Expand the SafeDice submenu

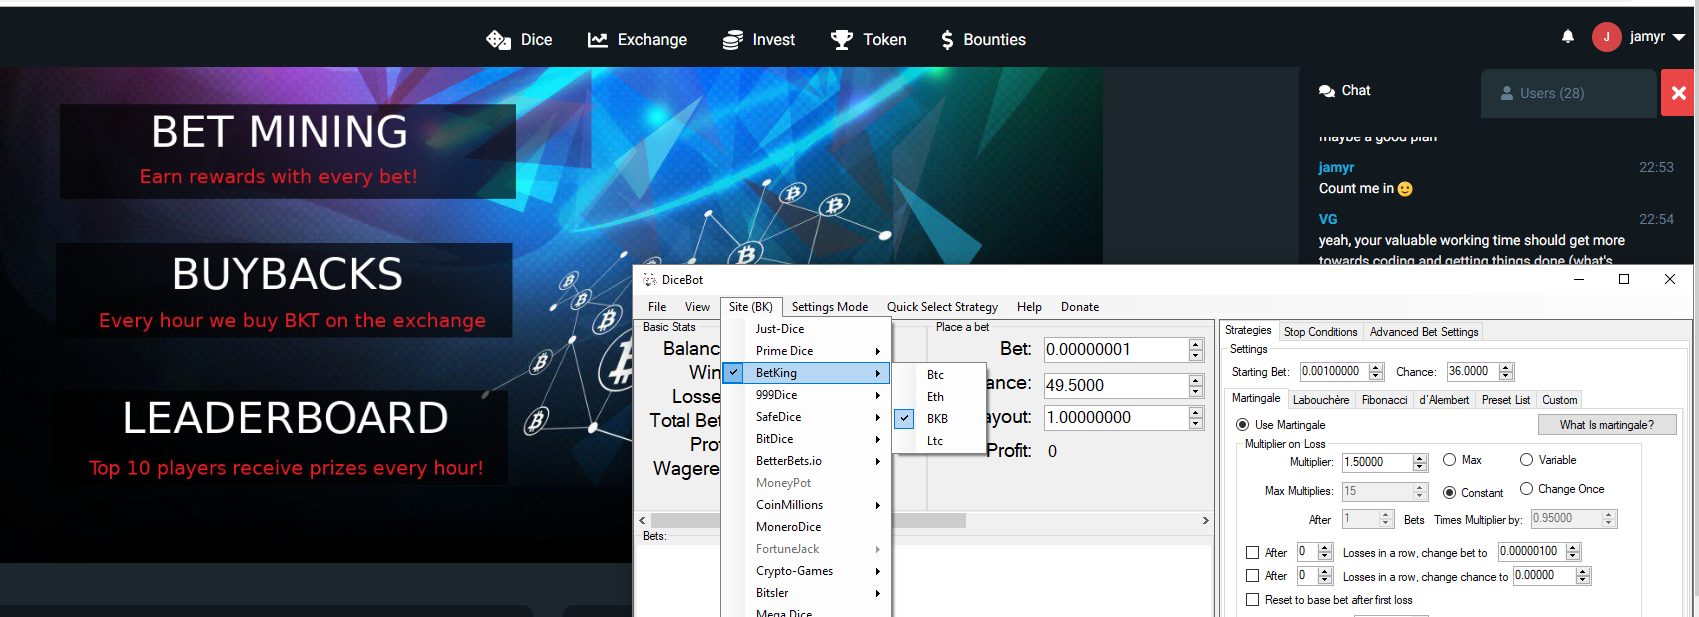[x=806, y=417]
